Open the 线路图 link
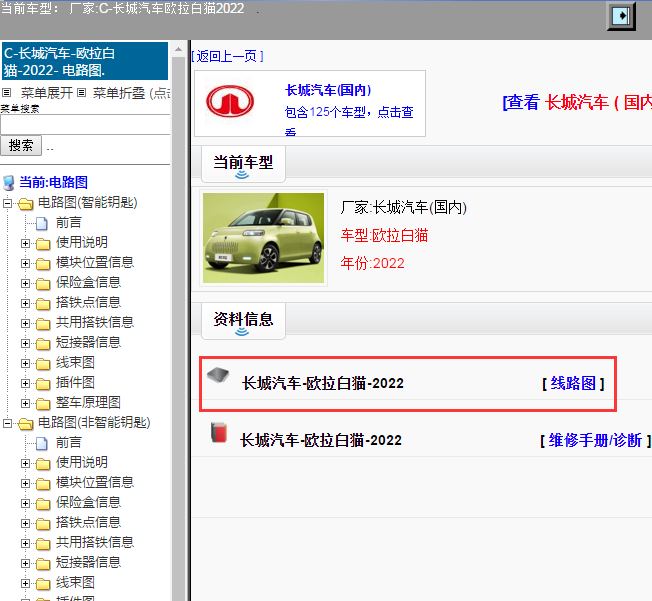The image size is (652, 601). [x=573, y=383]
